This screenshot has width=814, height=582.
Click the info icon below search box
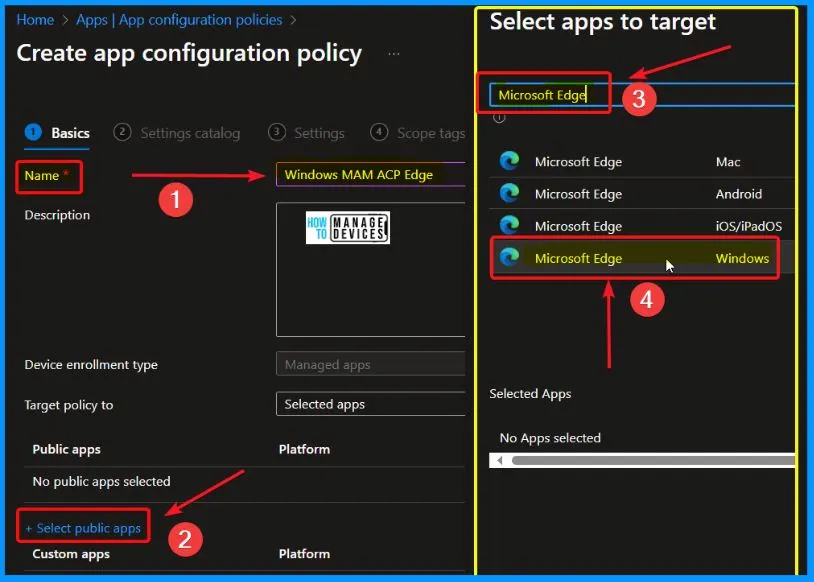click(499, 118)
